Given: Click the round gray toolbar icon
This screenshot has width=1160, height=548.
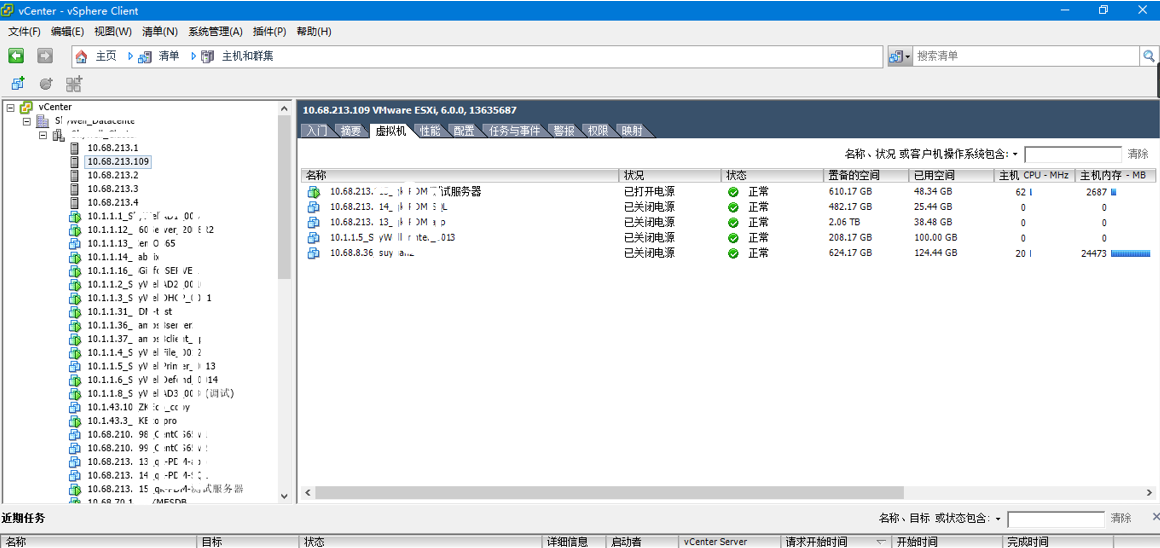Looking at the screenshot, I should 46,84.
